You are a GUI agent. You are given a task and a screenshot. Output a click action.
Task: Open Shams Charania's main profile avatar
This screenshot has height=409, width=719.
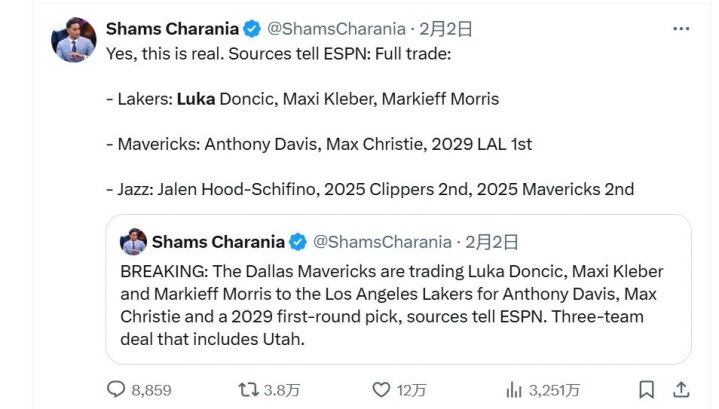73,40
